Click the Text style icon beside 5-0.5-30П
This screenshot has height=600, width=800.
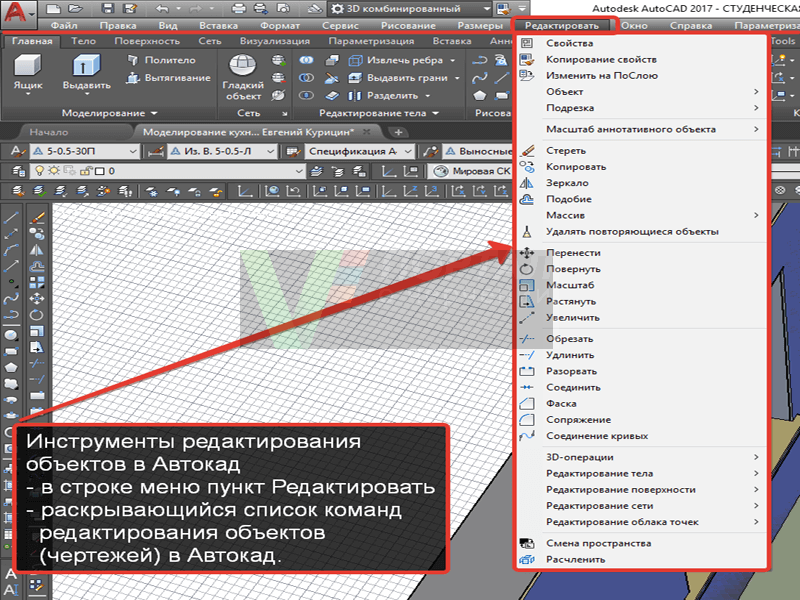18,152
